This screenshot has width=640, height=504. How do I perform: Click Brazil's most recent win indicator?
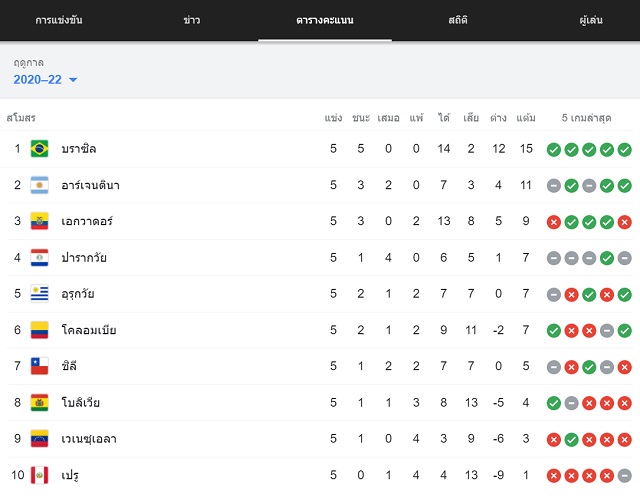click(624, 150)
